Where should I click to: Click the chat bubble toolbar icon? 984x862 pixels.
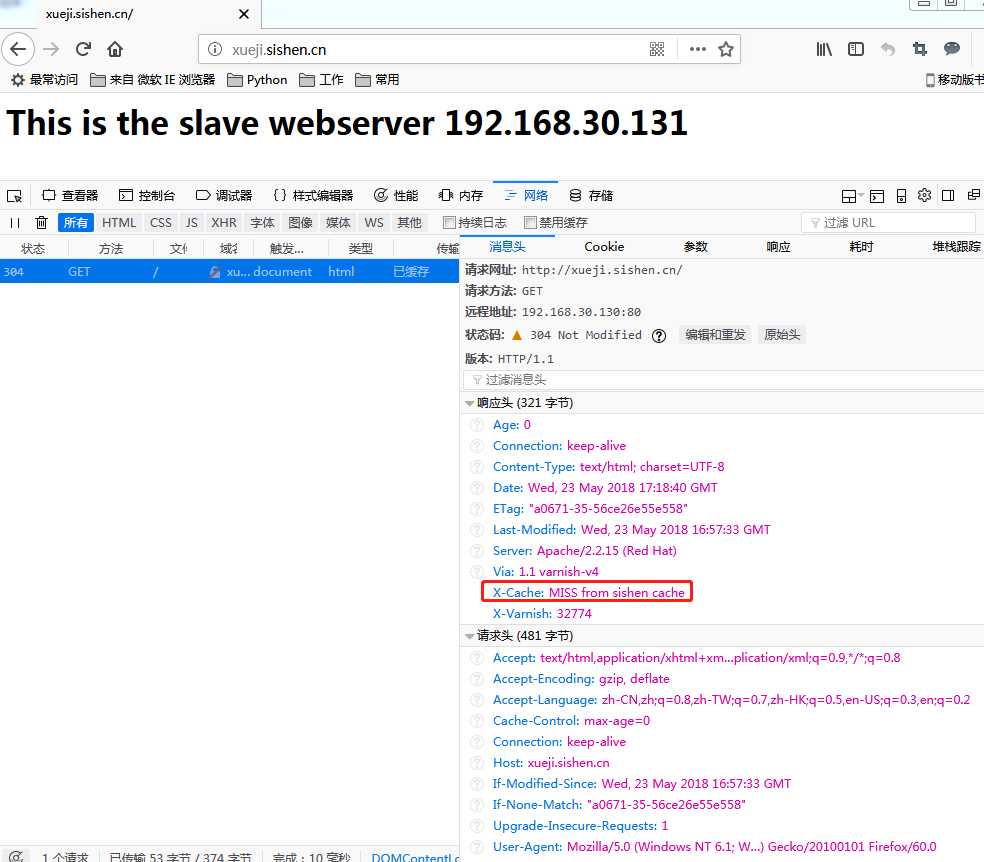(952, 49)
